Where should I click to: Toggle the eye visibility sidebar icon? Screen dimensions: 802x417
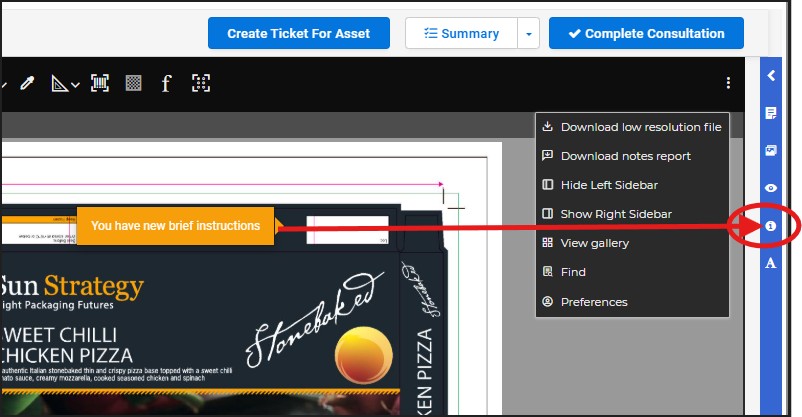771,188
